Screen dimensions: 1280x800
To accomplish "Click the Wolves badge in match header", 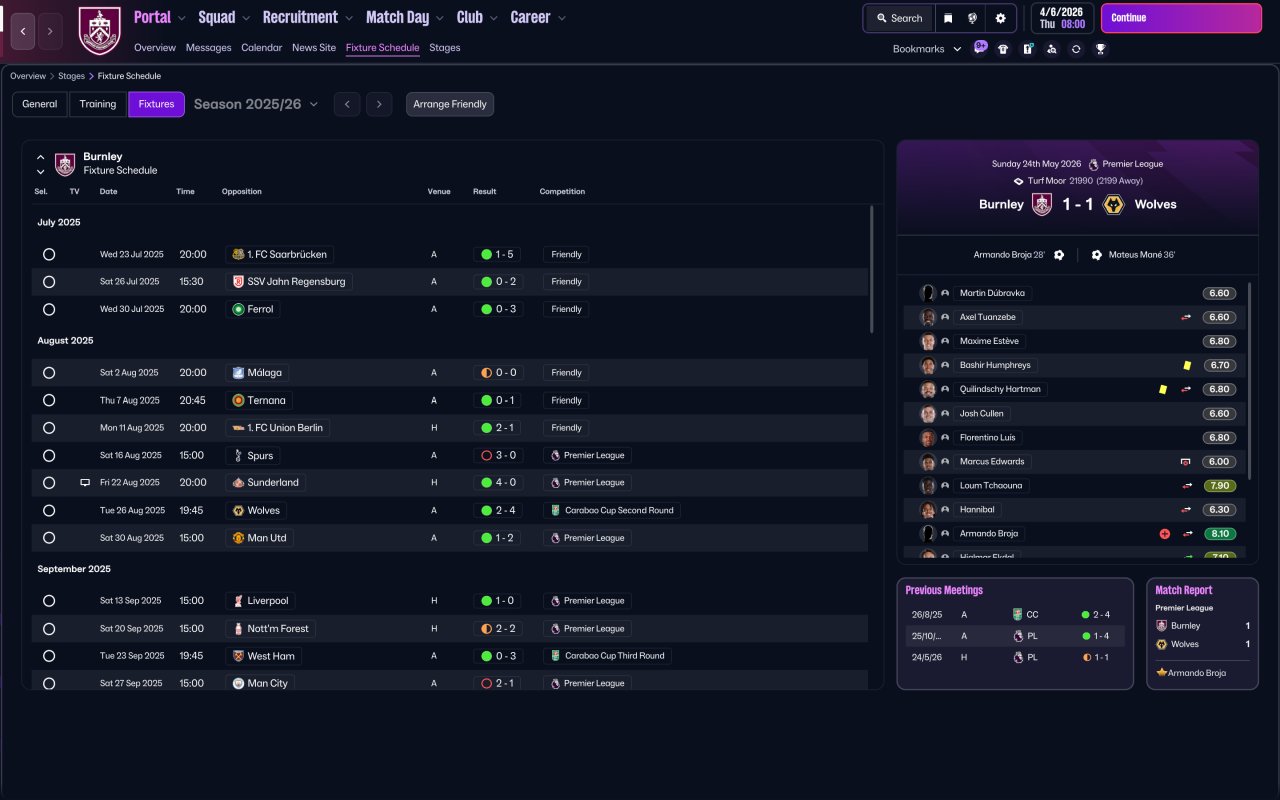I will click(x=1112, y=204).
